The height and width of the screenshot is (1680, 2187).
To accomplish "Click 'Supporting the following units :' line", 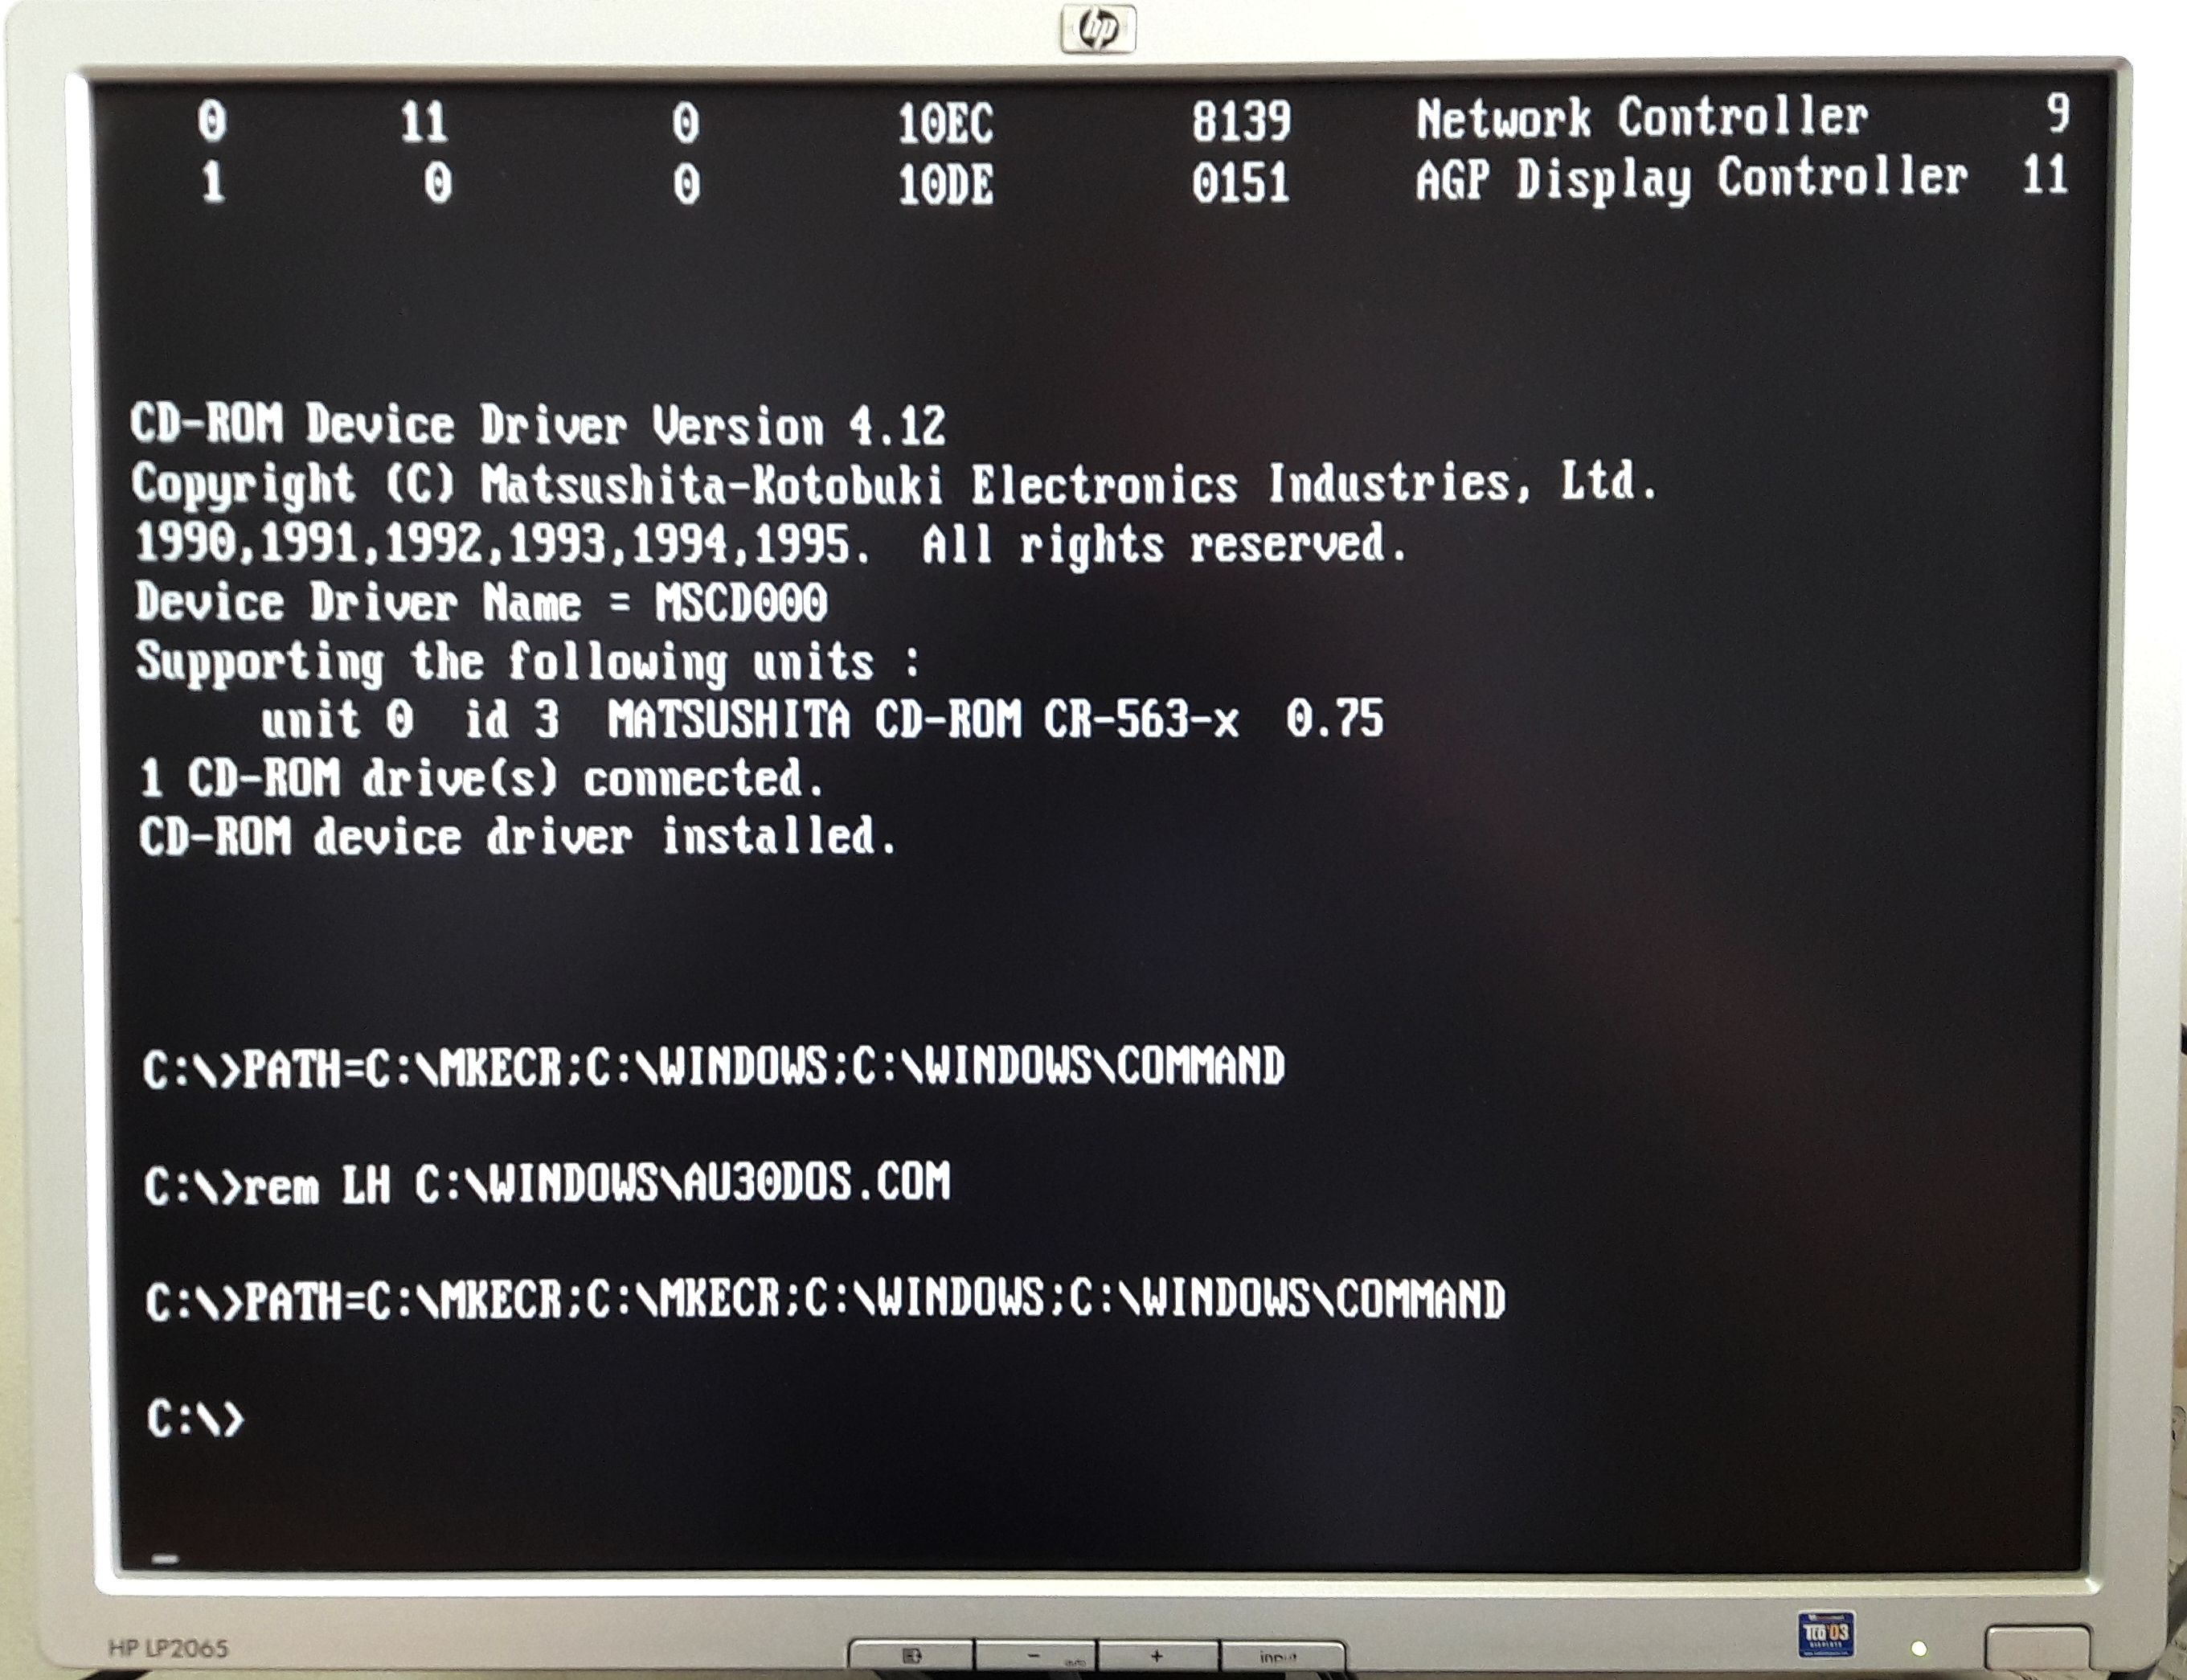I will 528,663.
